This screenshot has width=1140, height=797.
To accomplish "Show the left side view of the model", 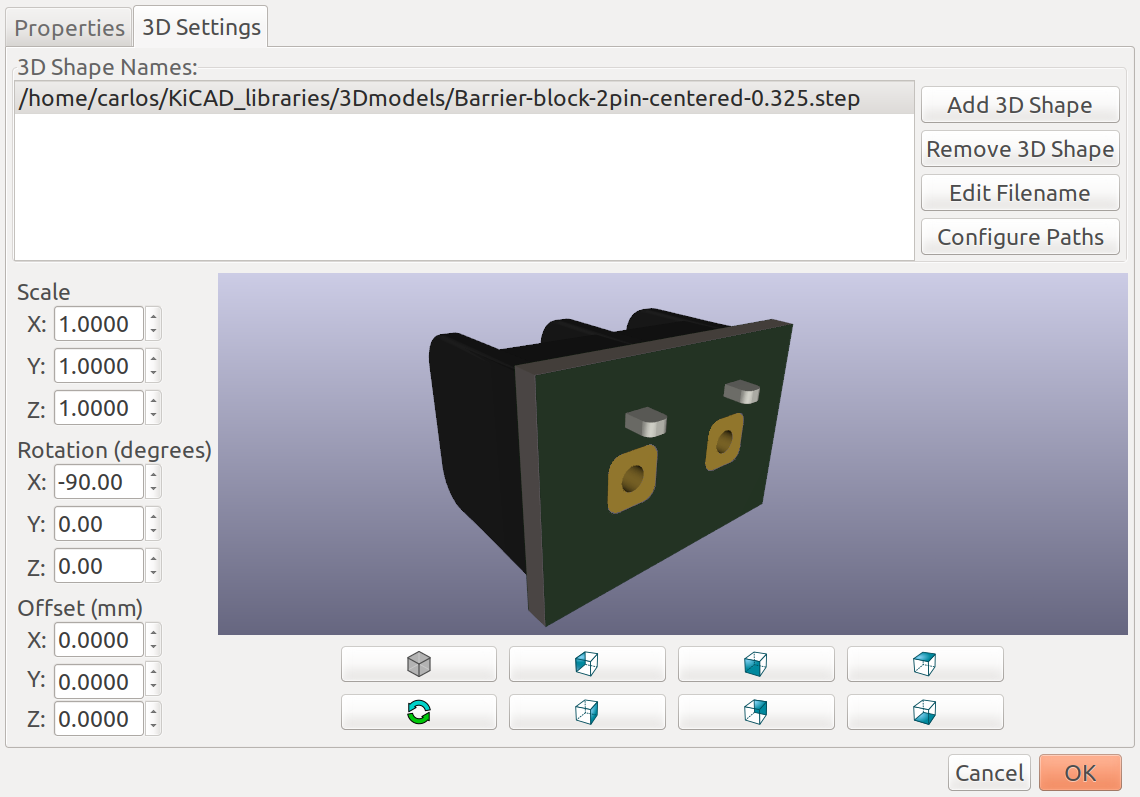I will pos(587,664).
